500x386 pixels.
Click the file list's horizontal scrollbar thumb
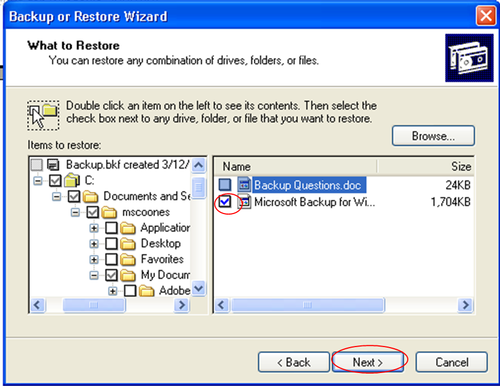tap(308, 305)
